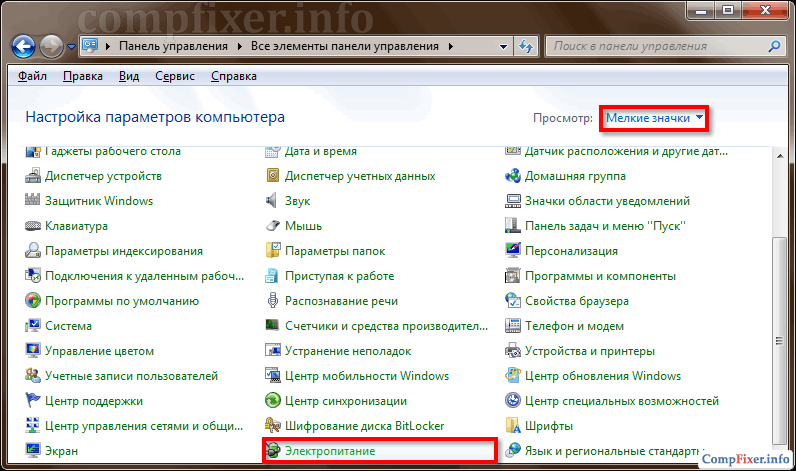
Task: Open Параметры папок icon
Action: click(x=273, y=251)
